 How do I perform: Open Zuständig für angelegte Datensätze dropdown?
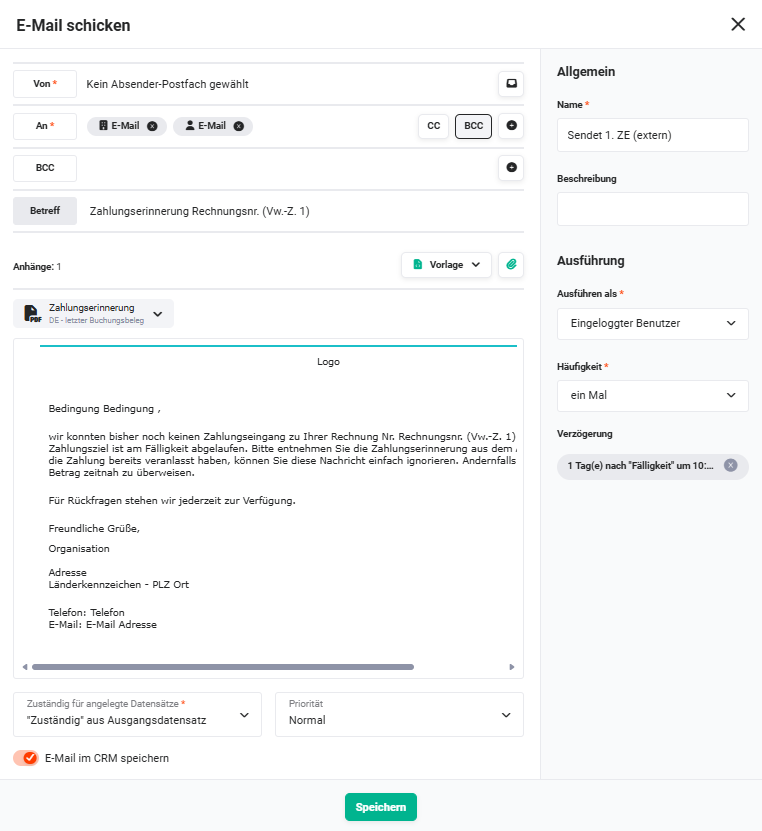tap(137, 714)
